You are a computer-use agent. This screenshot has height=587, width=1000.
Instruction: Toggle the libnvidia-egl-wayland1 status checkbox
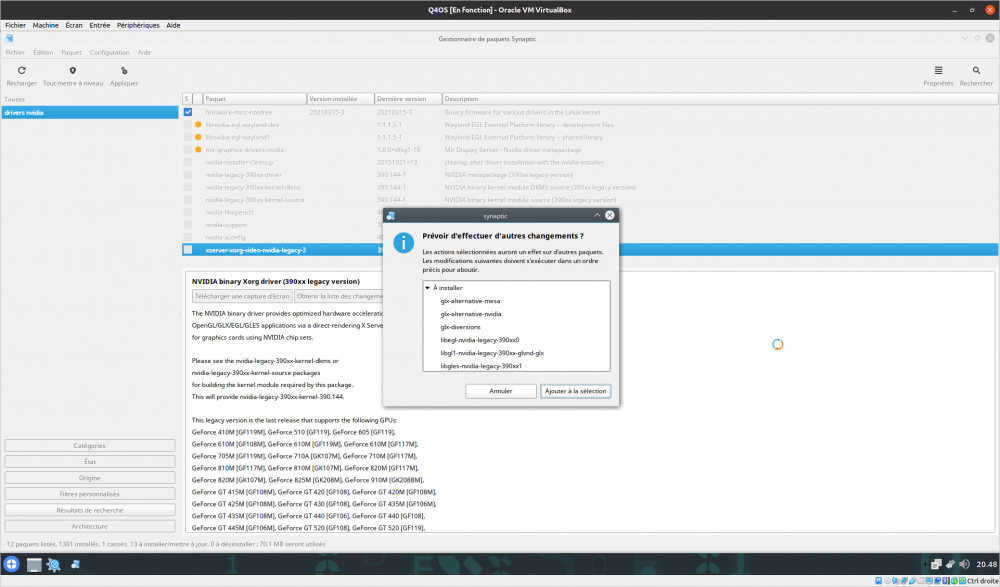[188, 137]
